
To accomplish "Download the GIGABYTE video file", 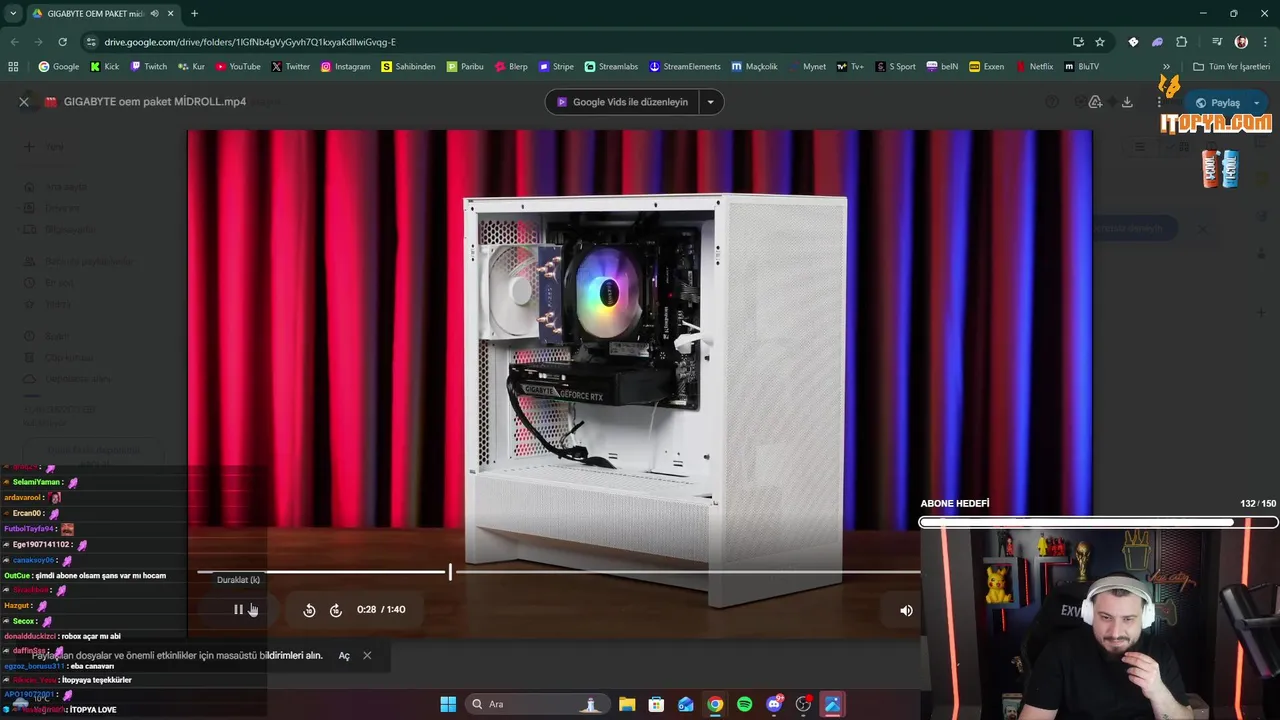I will [1127, 102].
